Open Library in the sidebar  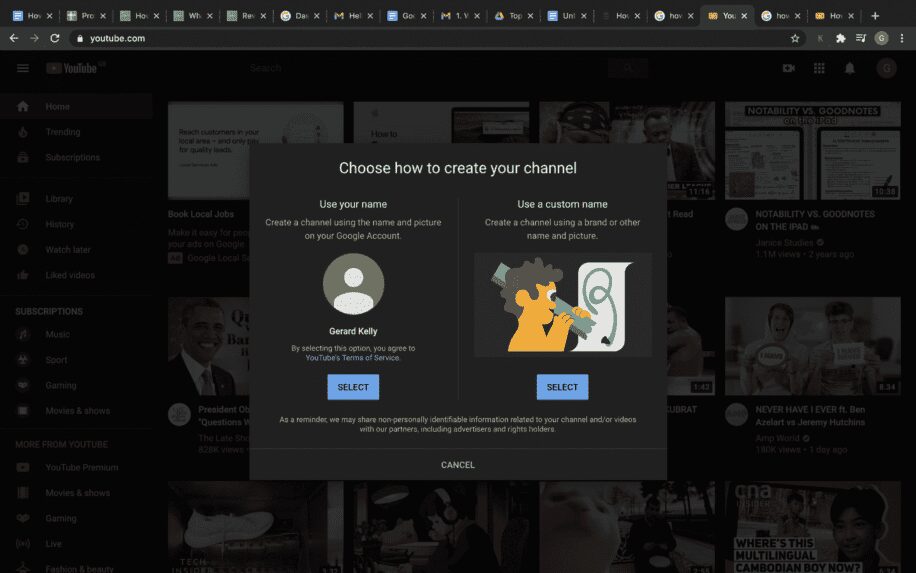pyautogui.click(x=76, y=199)
